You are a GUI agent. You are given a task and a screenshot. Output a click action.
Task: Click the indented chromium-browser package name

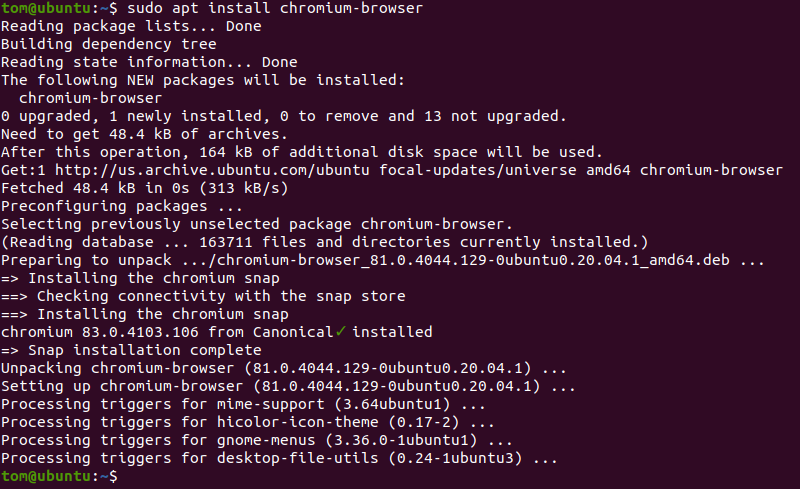coord(90,98)
